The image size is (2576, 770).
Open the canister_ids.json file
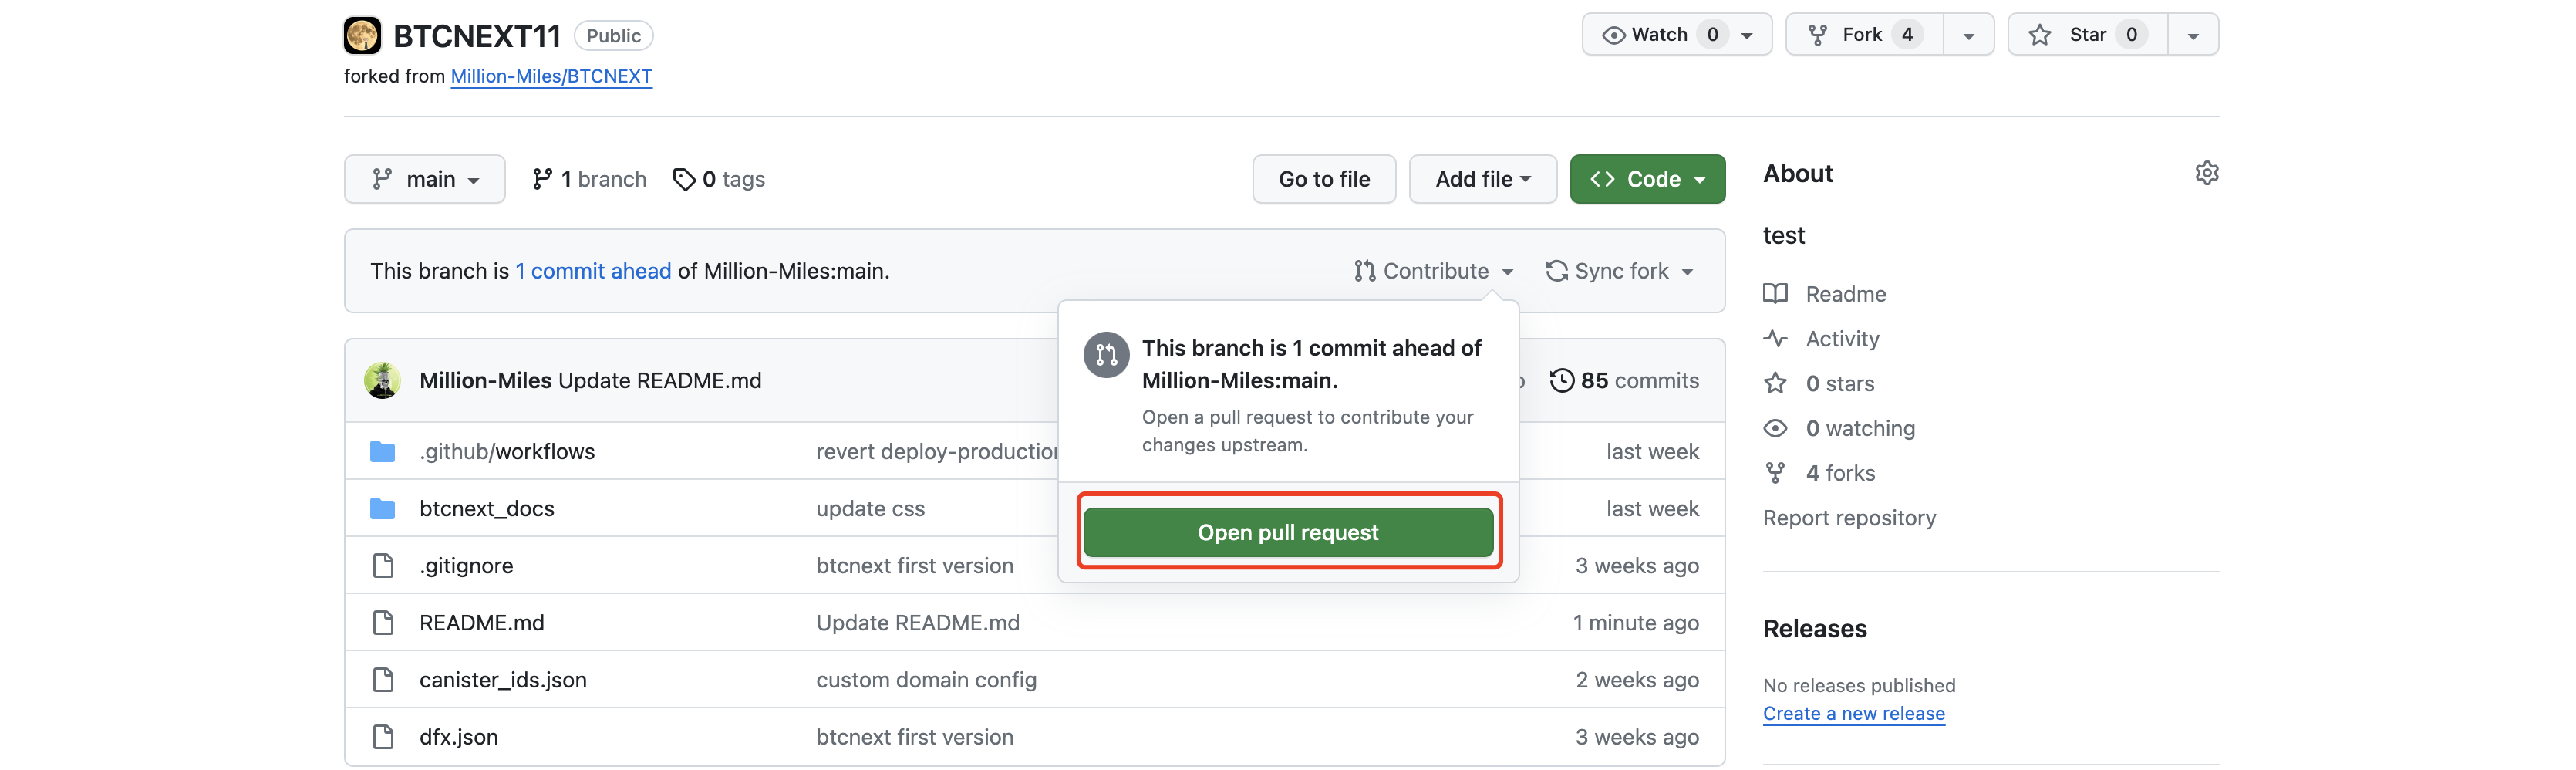click(x=503, y=679)
